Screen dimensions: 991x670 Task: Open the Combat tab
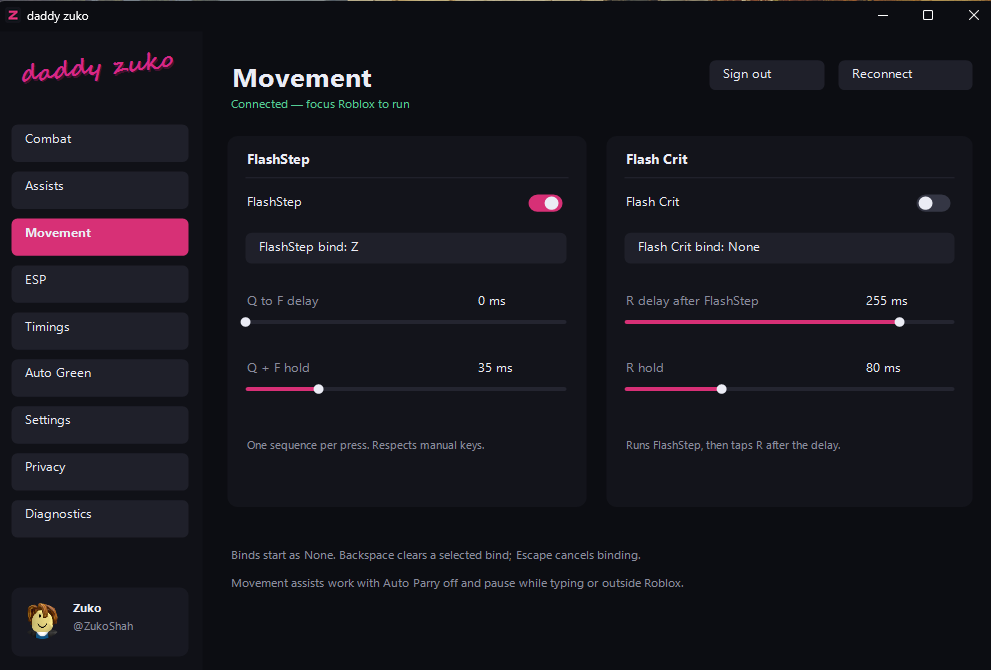point(100,143)
